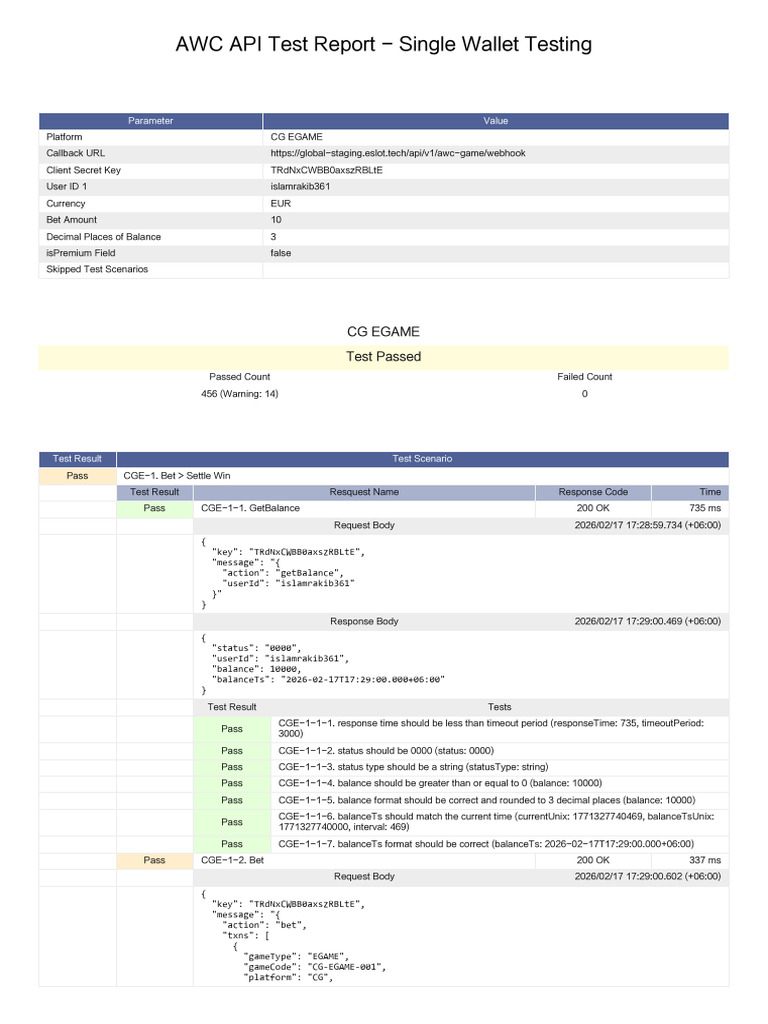Screen dimensions: 768x1024
Task: Select the 'false' value for isPremium
Action: pyautogui.click(x=281, y=253)
